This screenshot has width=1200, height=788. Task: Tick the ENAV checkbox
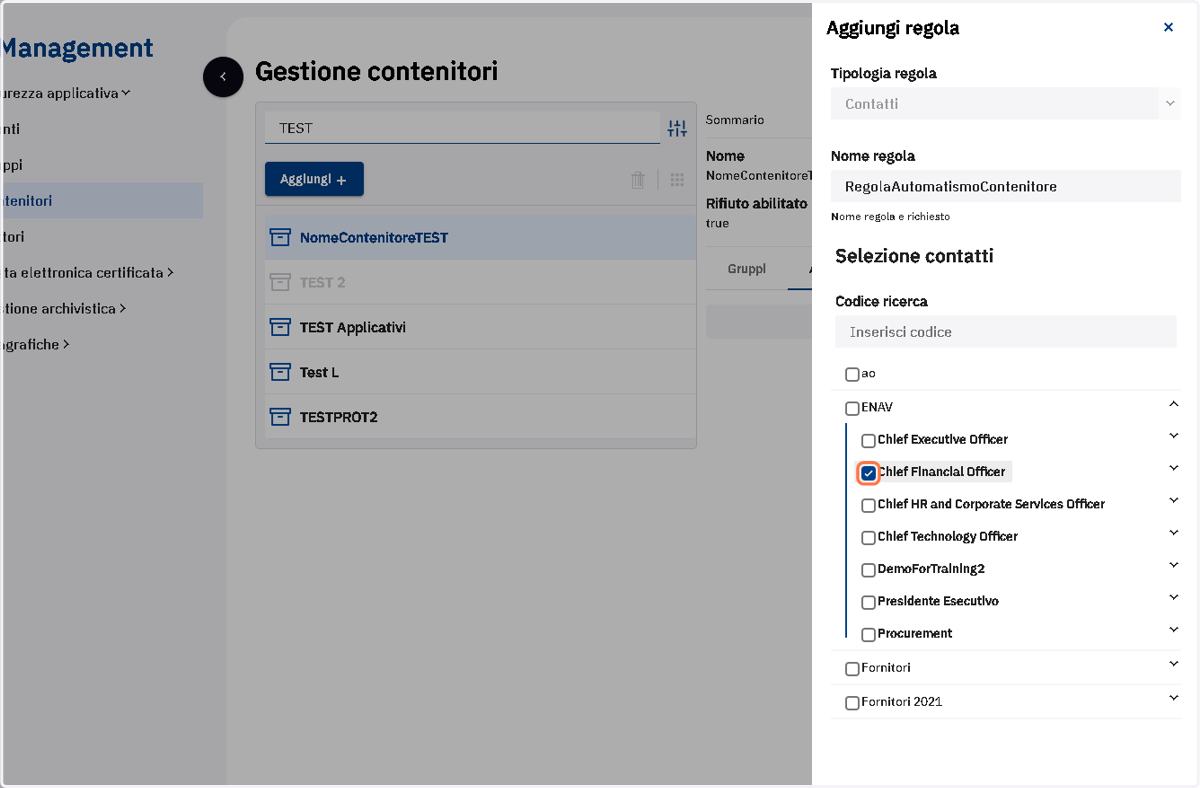(852, 408)
